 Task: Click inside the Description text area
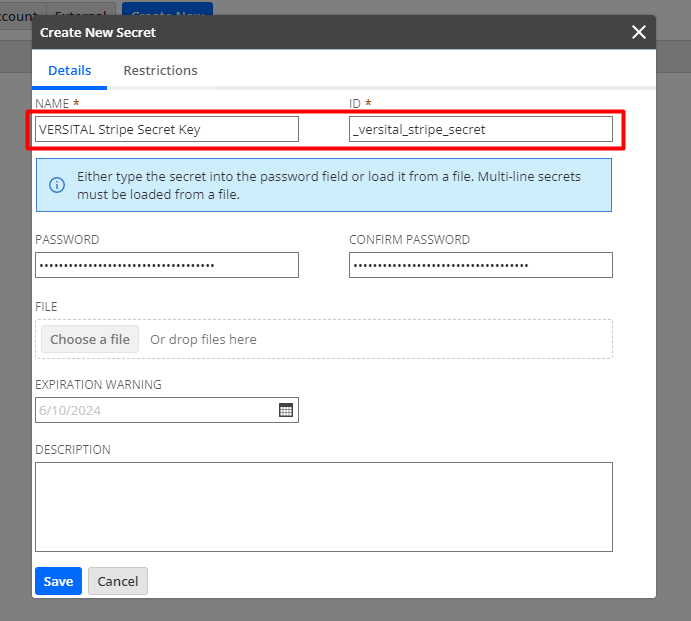tap(323, 506)
